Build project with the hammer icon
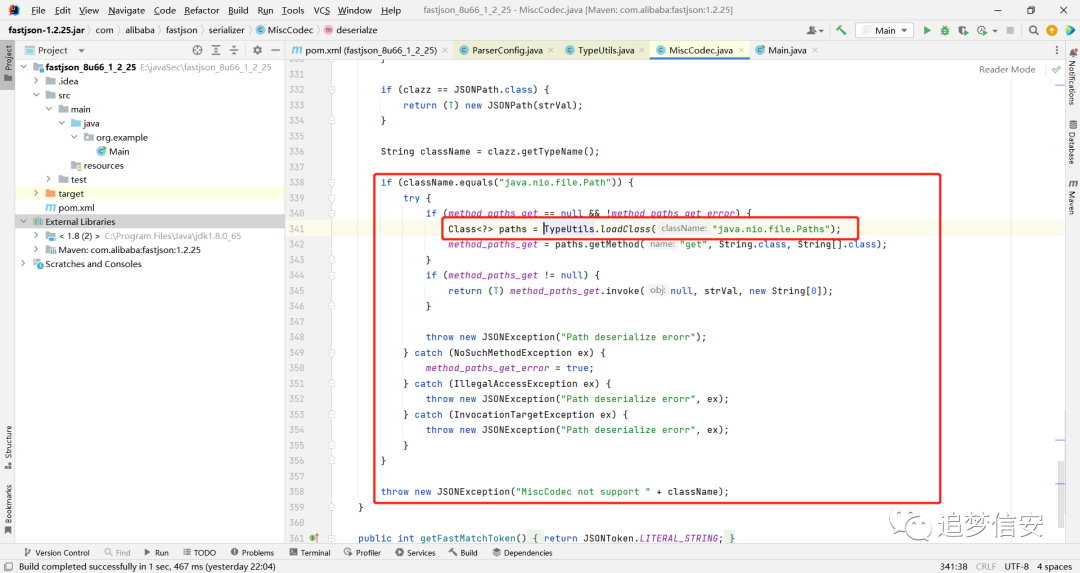This screenshot has height=573, width=1080. pyautogui.click(x=841, y=30)
